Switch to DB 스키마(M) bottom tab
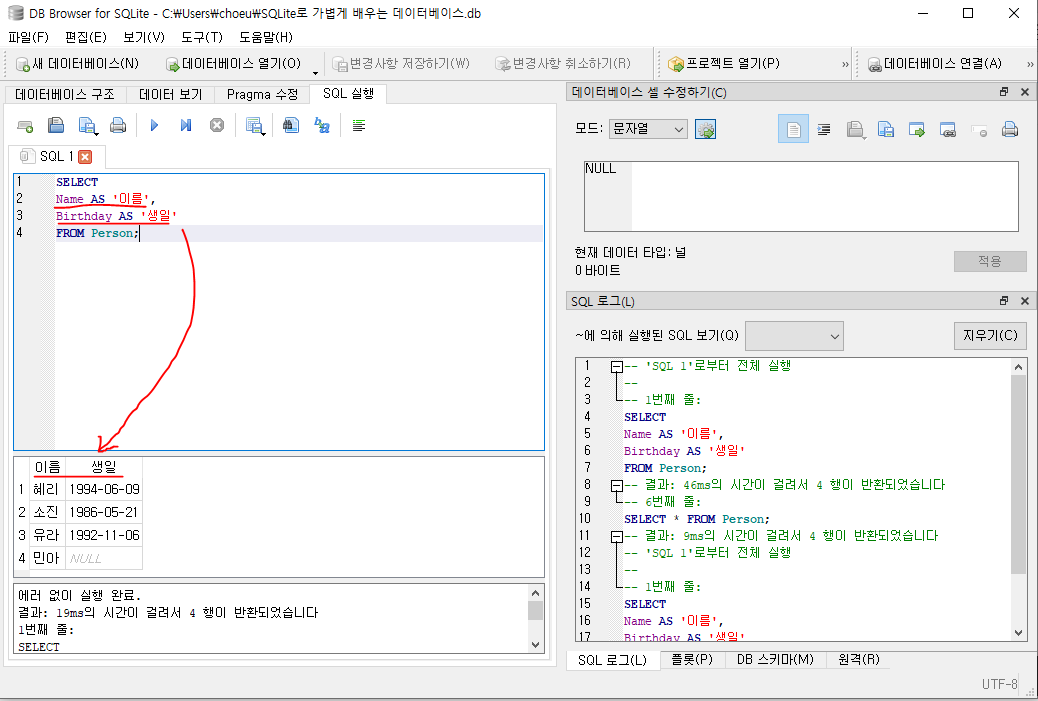This screenshot has width=1038, height=701. click(775, 660)
